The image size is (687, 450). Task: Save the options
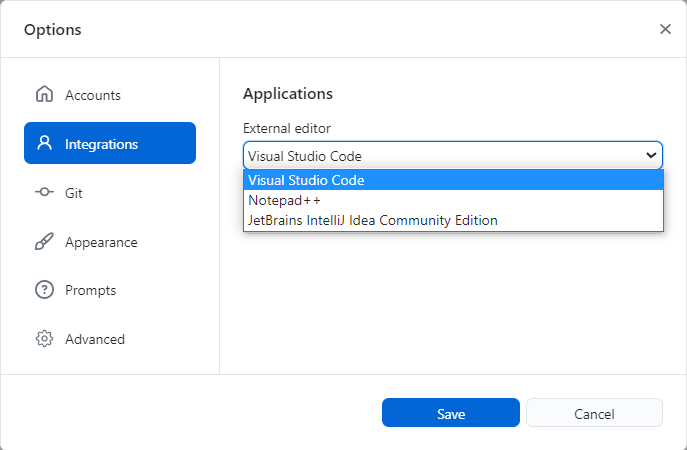[451, 413]
